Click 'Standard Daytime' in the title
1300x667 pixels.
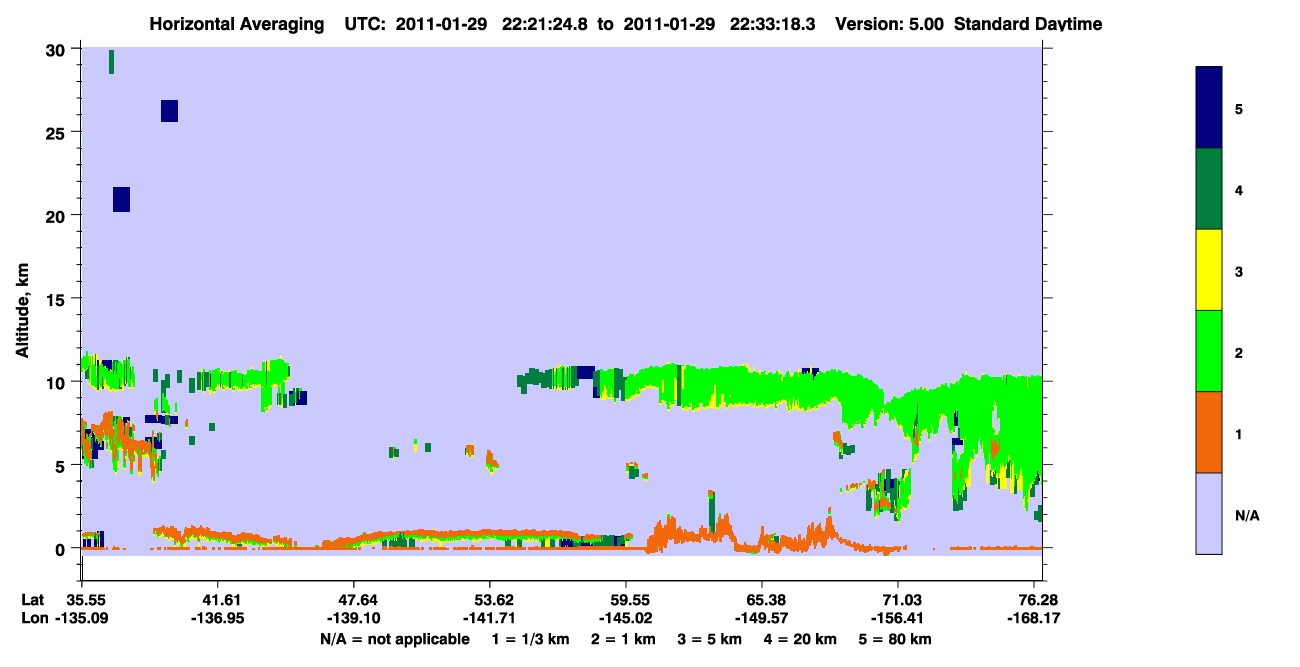(x=1028, y=24)
